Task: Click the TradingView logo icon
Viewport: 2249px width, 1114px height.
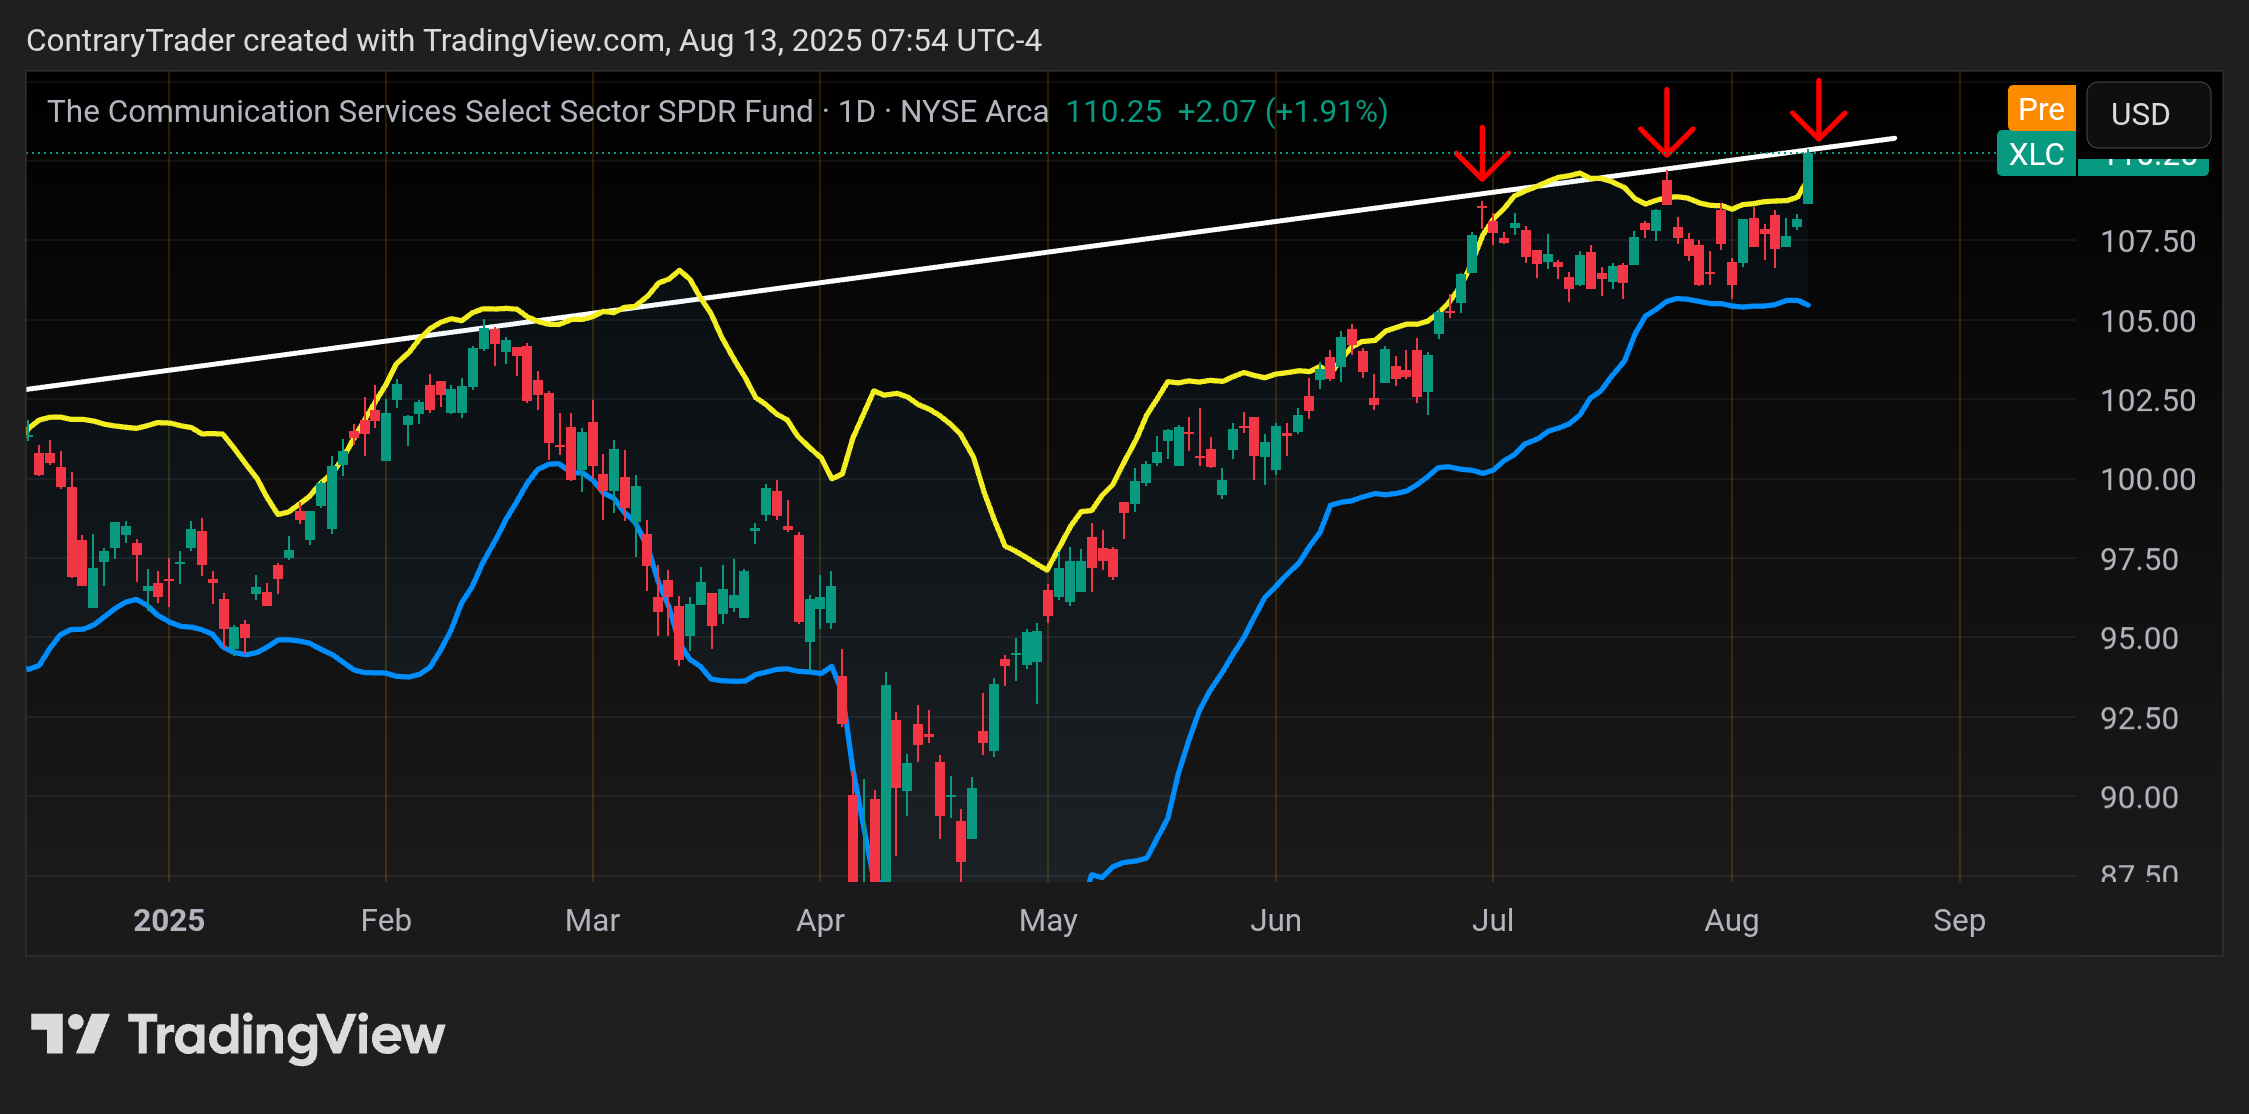Action: (x=69, y=1034)
